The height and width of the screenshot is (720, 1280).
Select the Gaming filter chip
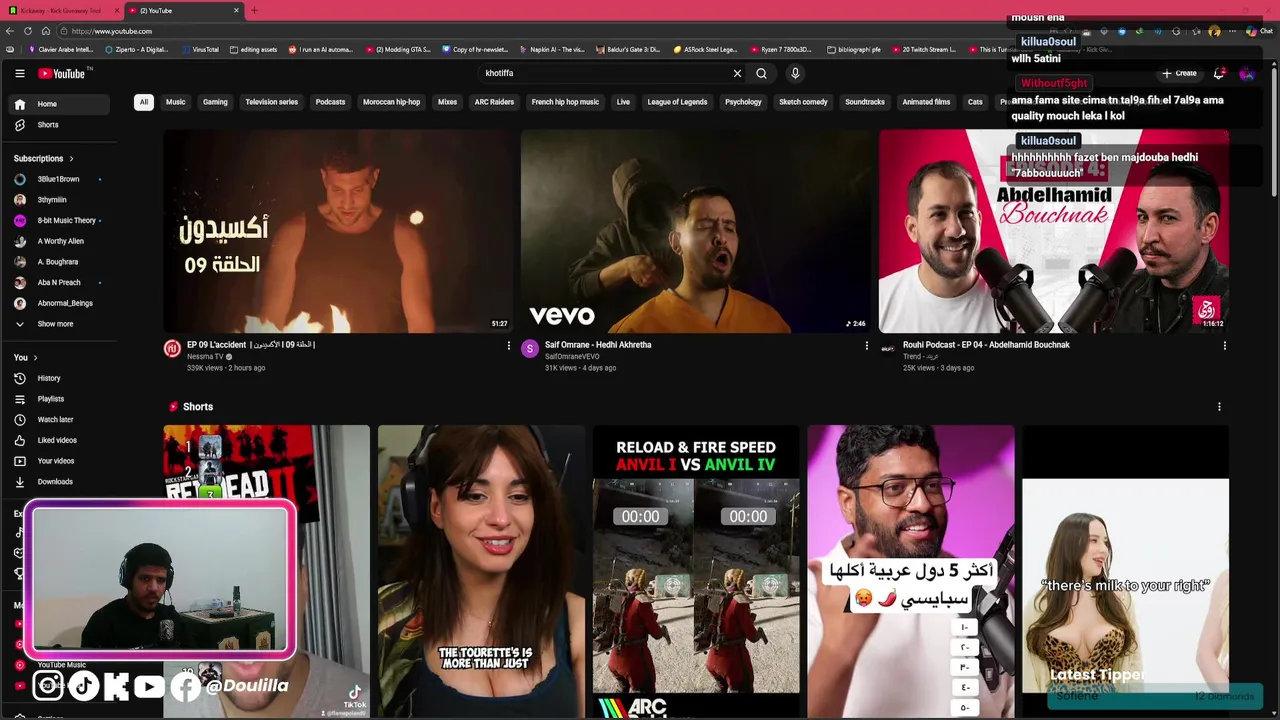point(215,102)
